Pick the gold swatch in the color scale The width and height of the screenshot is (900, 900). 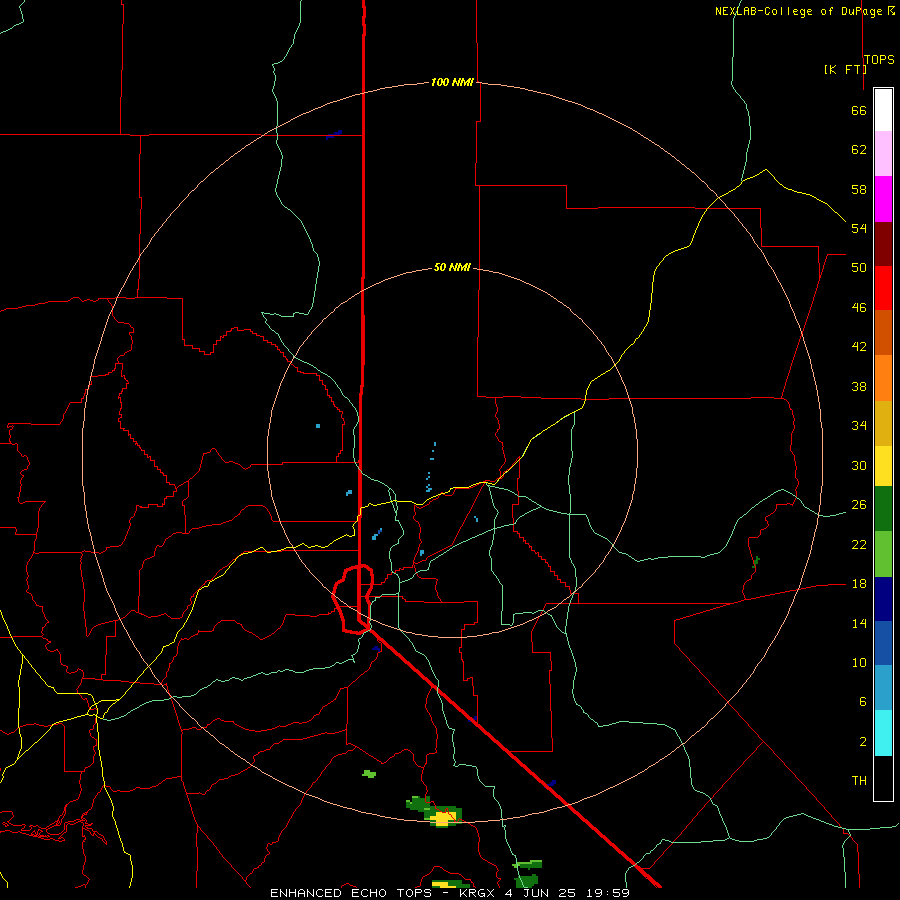coord(883,423)
